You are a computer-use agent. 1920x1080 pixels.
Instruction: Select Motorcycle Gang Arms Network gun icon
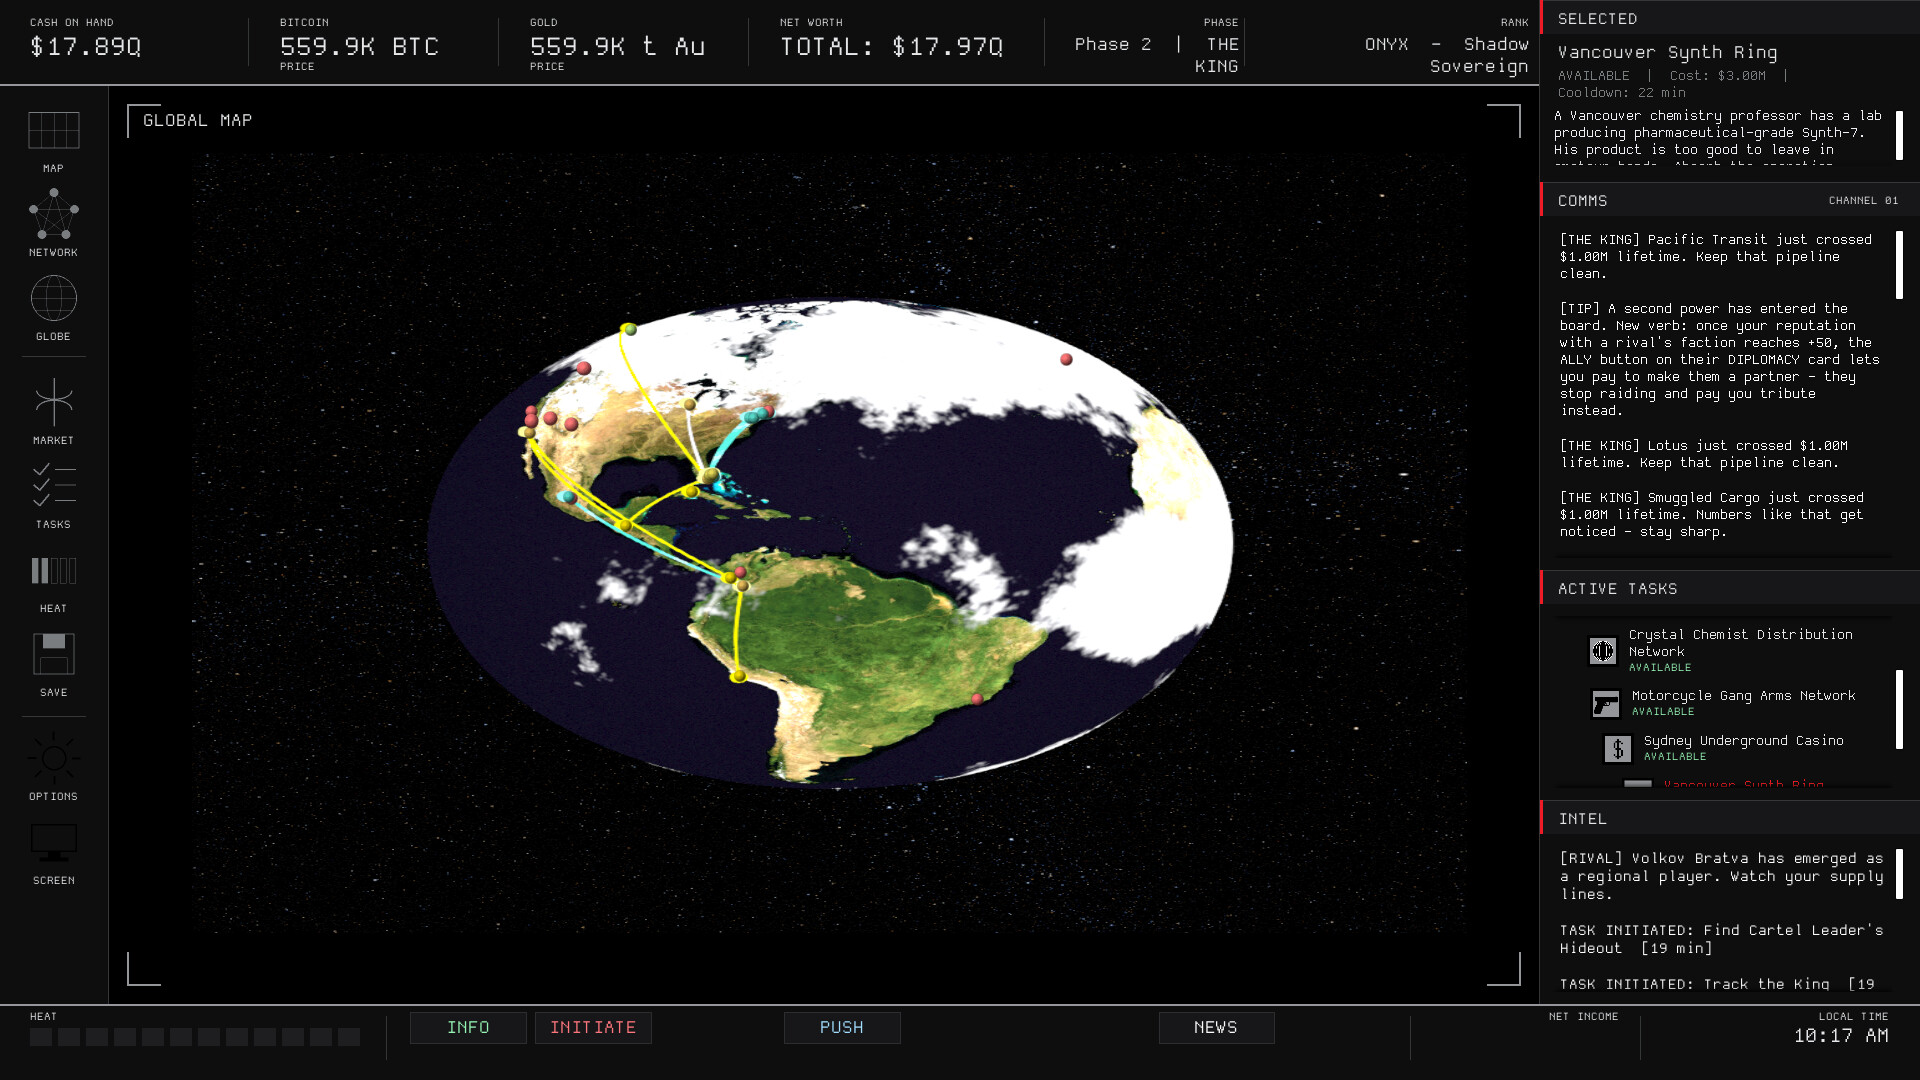click(1606, 704)
